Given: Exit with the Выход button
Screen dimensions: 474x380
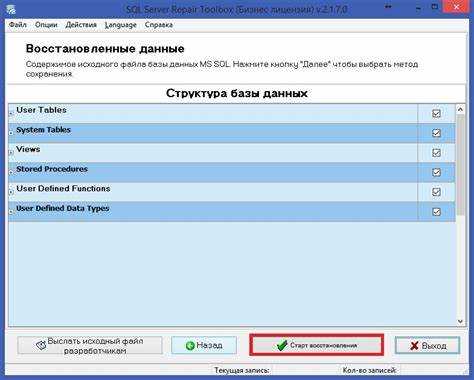Looking at the screenshot, I should (x=428, y=346).
